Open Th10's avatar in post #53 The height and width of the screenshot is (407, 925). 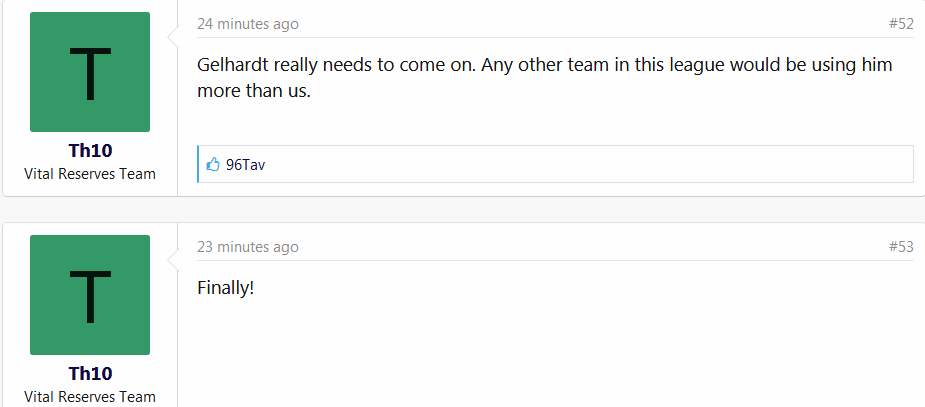(x=90, y=295)
